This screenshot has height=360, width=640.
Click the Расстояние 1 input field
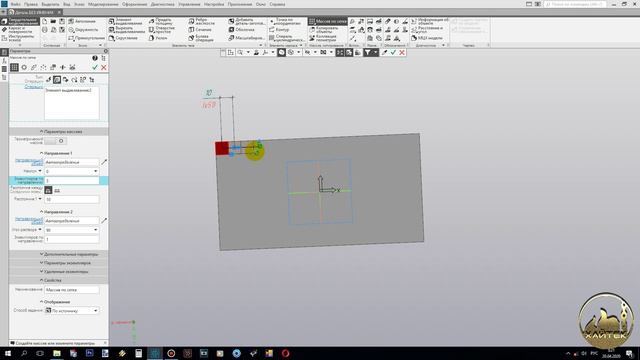(x=72, y=200)
